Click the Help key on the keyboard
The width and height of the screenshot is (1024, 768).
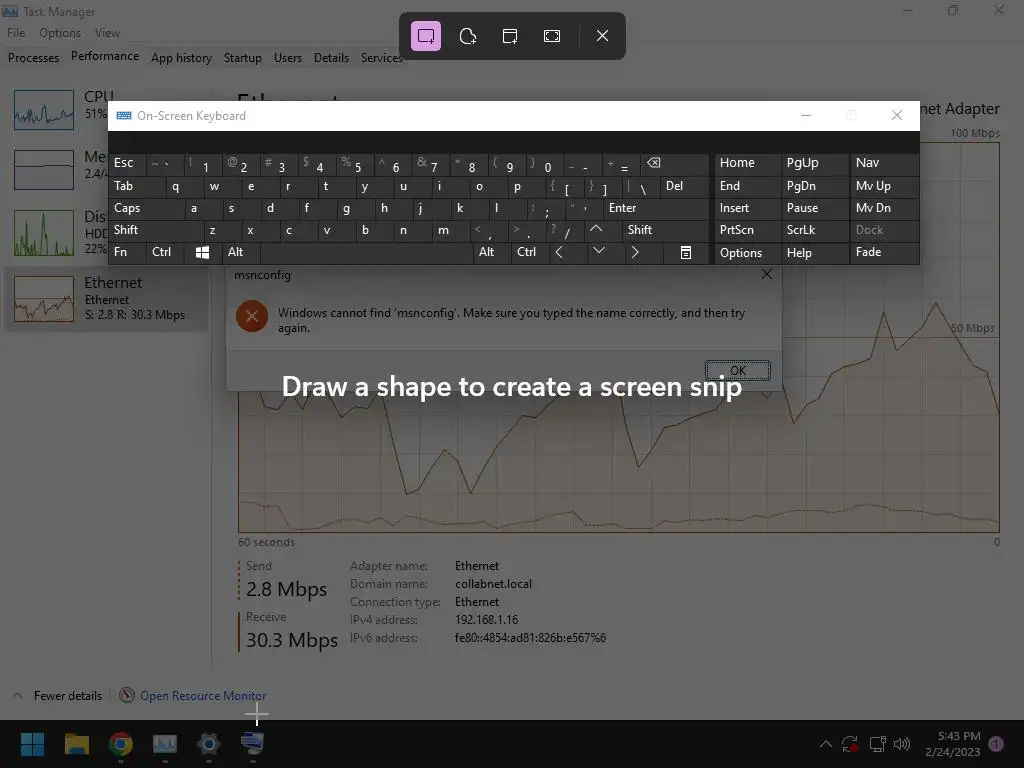(x=814, y=252)
